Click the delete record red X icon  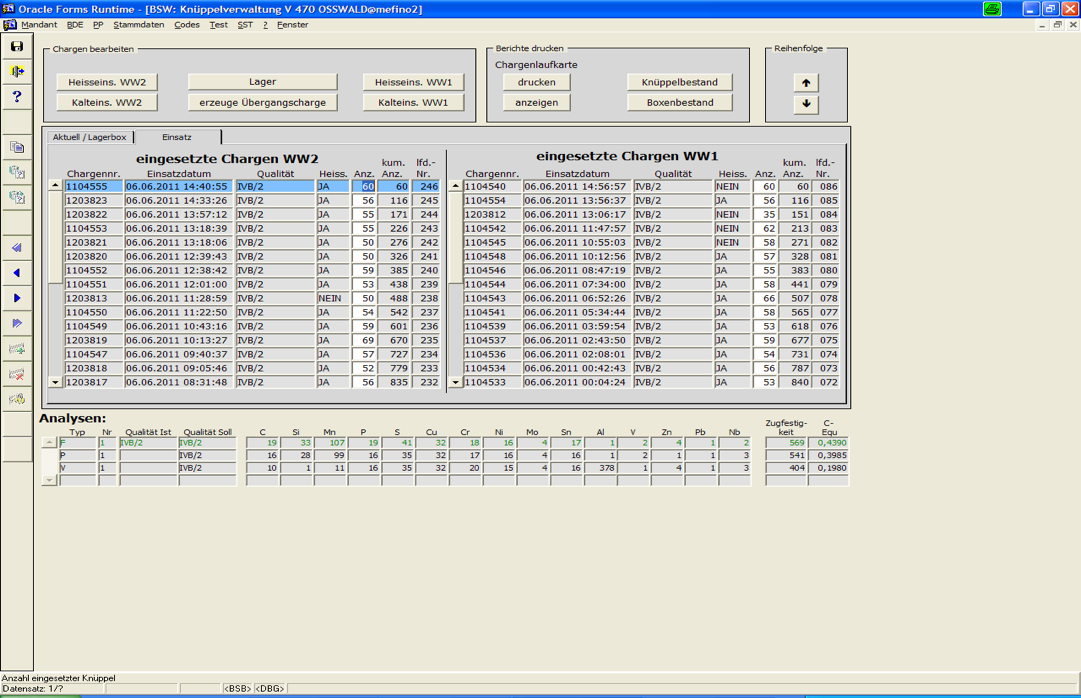[17, 374]
